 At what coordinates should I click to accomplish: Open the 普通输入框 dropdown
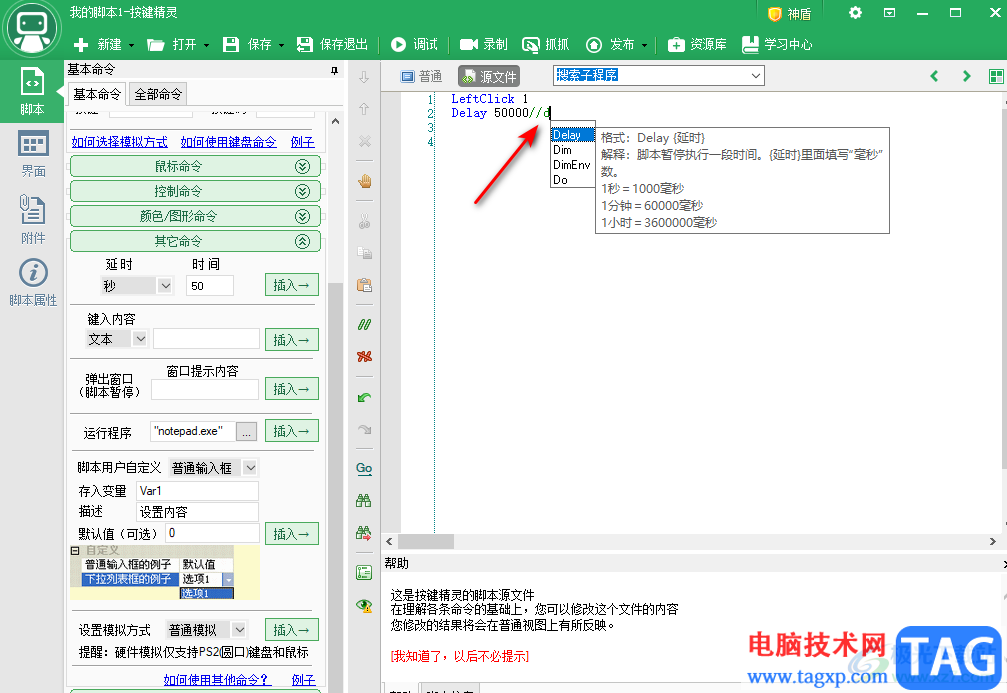[x=250, y=468]
